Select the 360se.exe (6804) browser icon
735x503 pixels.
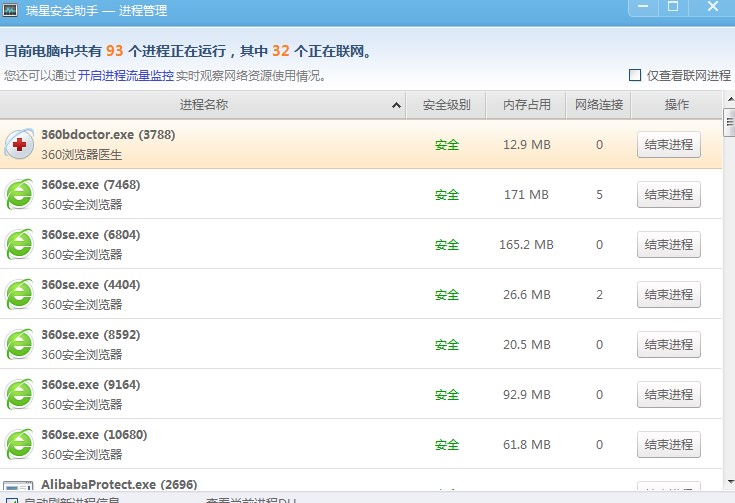tap(19, 245)
